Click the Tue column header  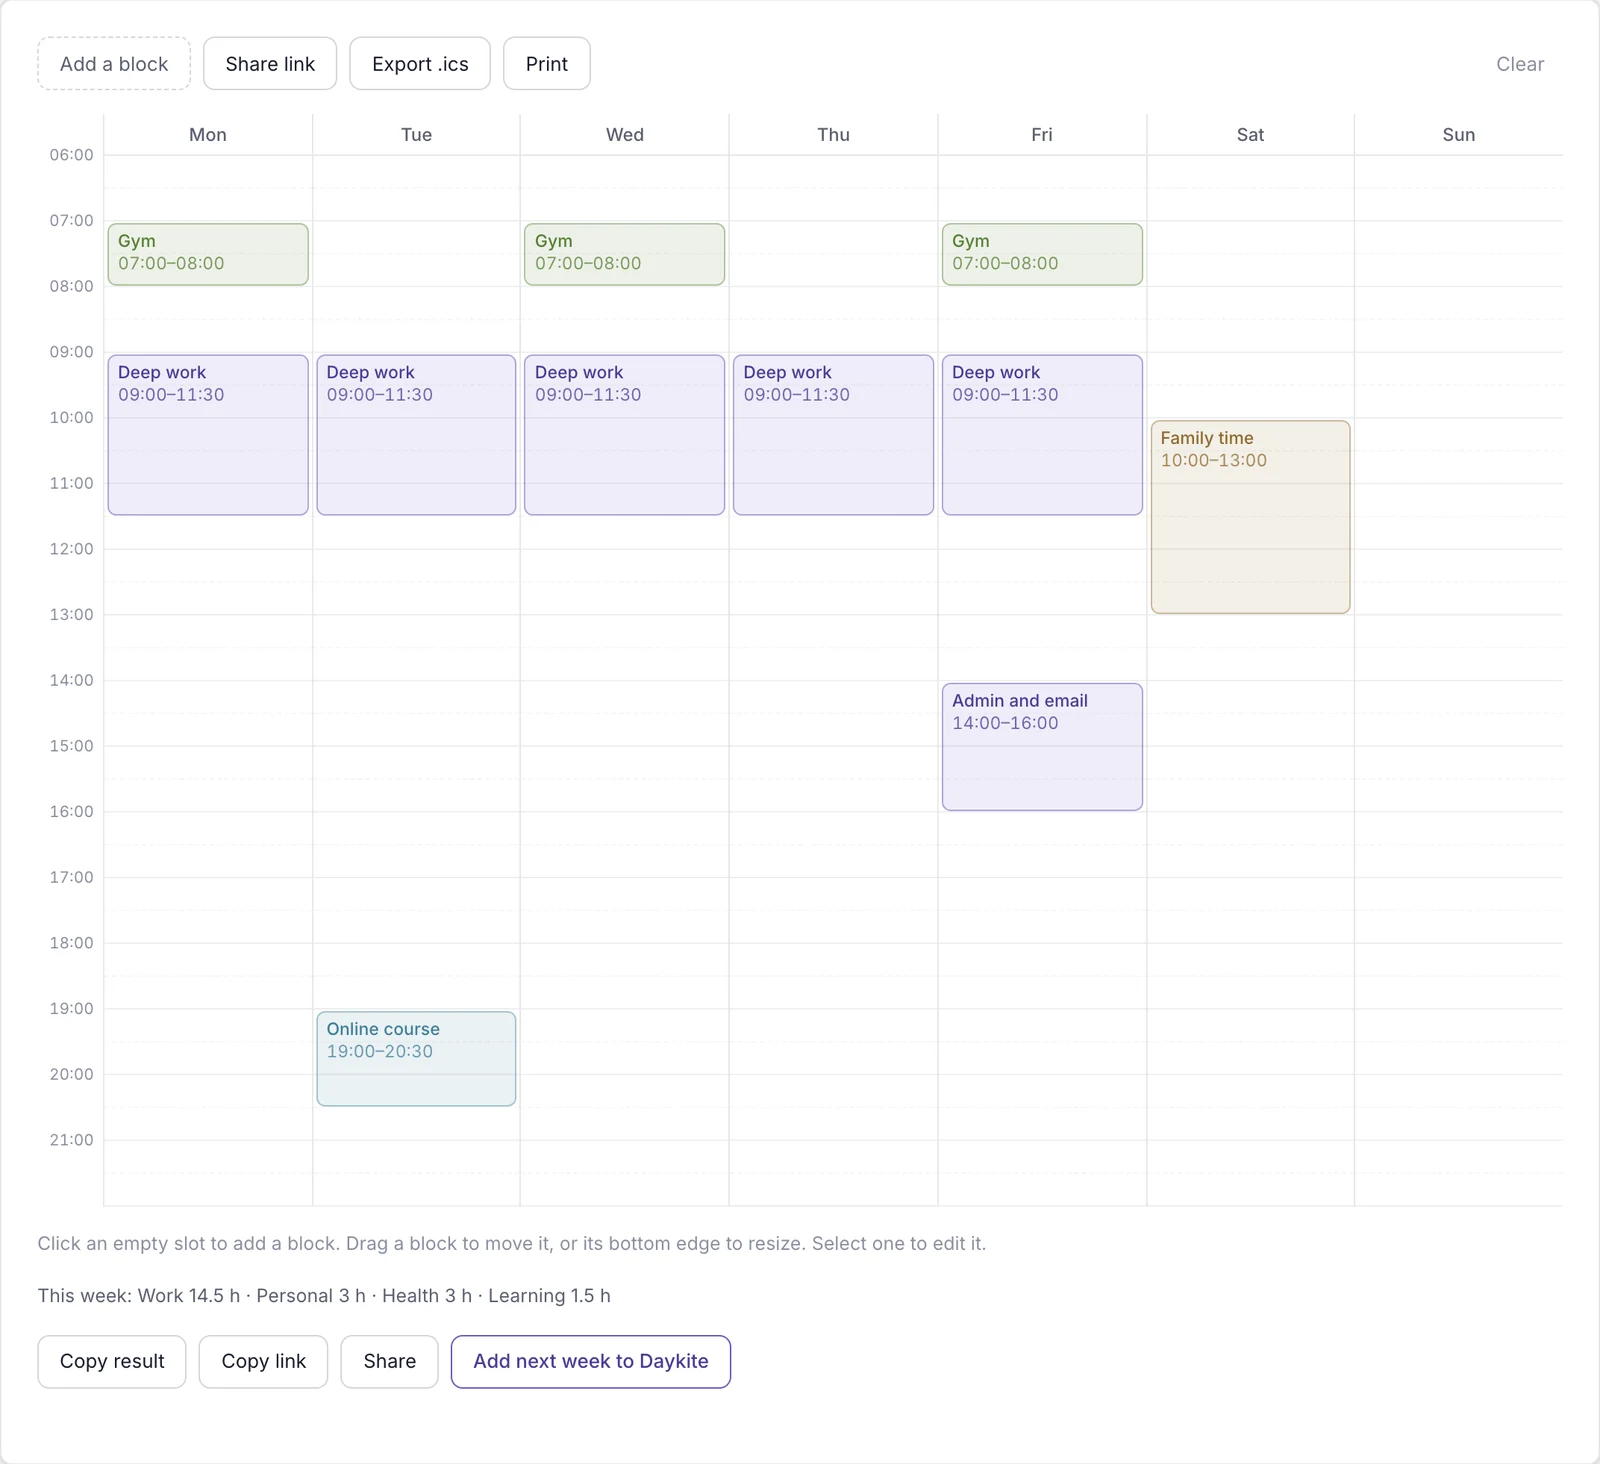pyautogui.click(x=416, y=135)
